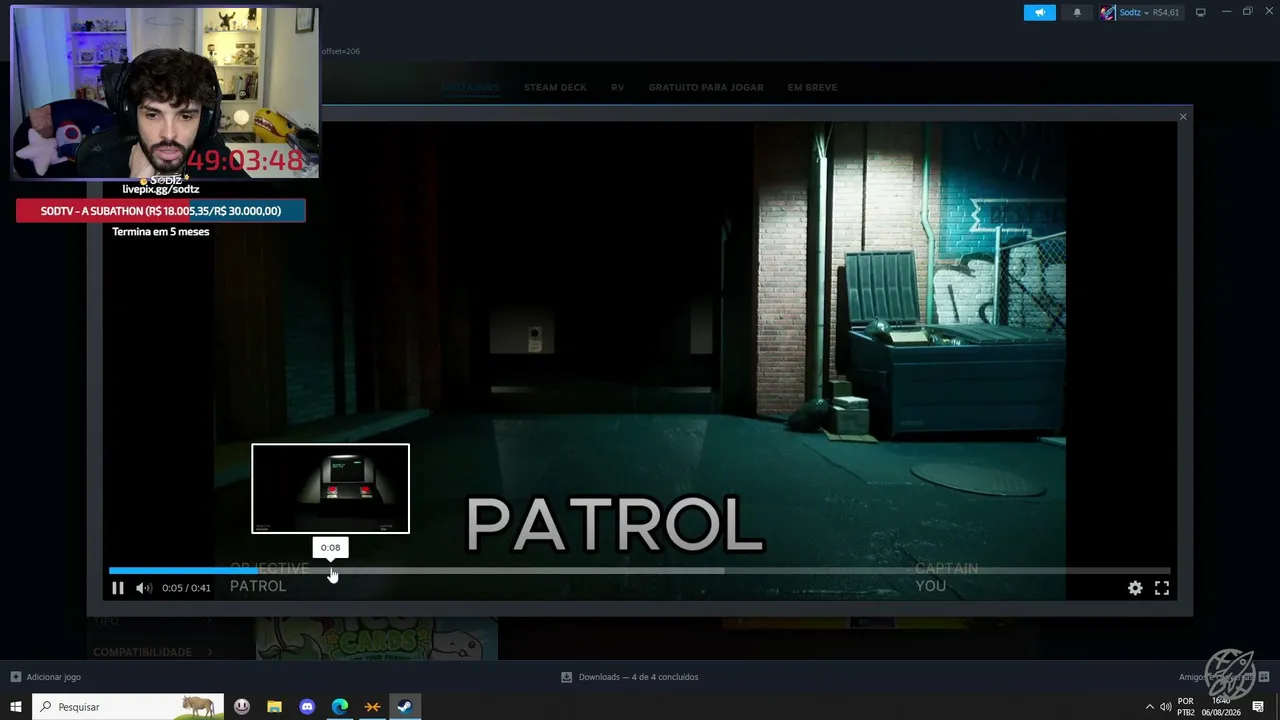
Task: Open Steam notifications bell
Action: point(1077,12)
